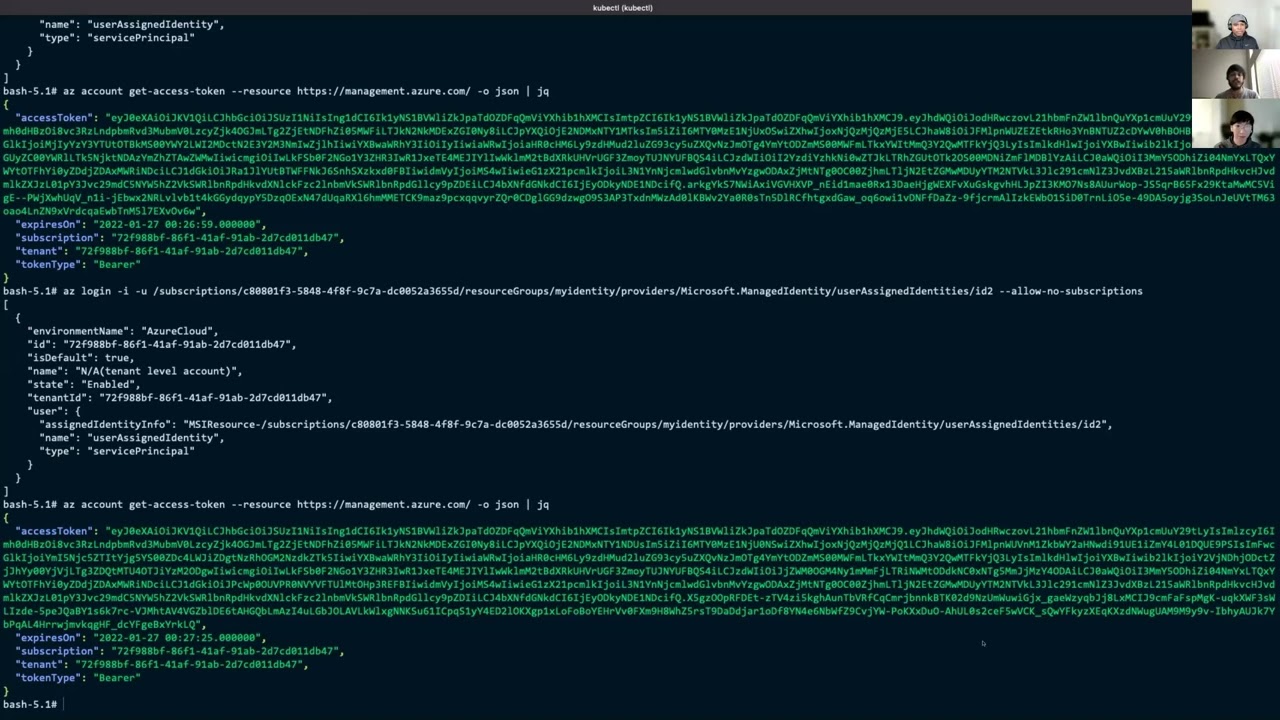Click the --allow-no-subscriptions flag

(1070, 291)
